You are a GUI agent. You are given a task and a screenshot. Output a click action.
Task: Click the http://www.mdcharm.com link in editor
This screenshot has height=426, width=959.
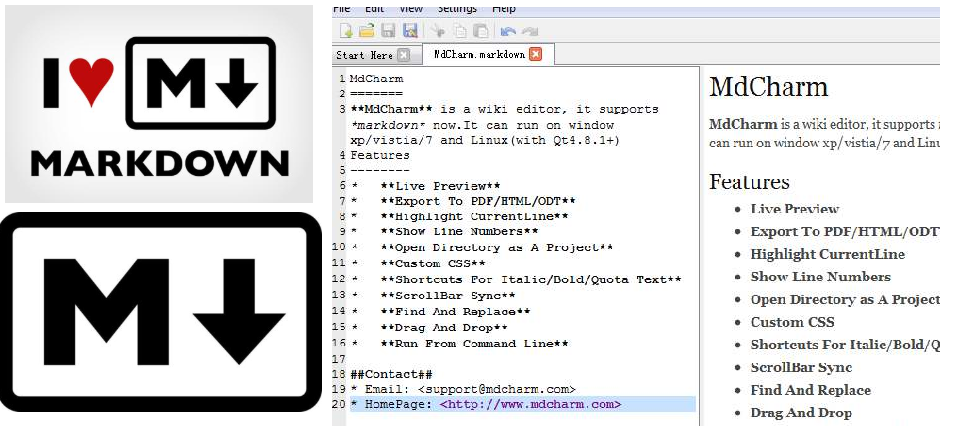pyautogui.click(x=530, y=404)
